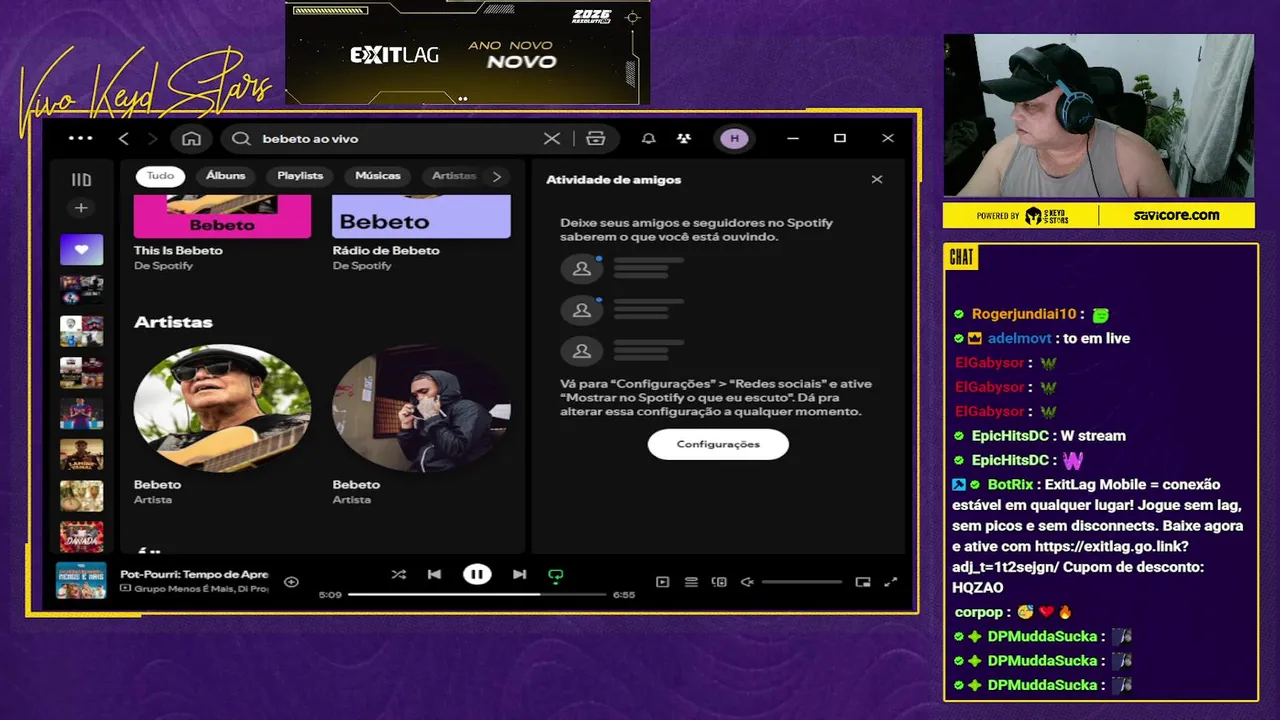Viewport: 1280px width, 720px height.
Task: Enter full screen player
Action: 891,582
